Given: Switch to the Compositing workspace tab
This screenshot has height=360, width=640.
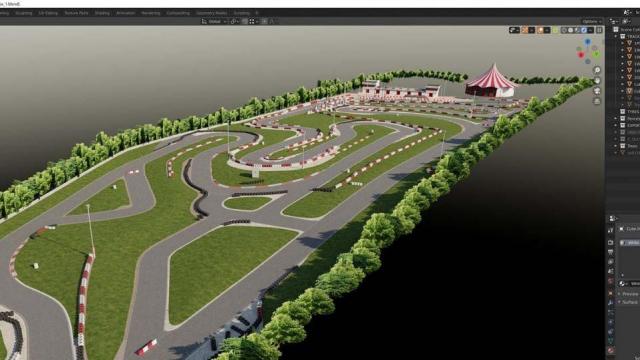Looking at the screenshot, I should click(178, 13).
